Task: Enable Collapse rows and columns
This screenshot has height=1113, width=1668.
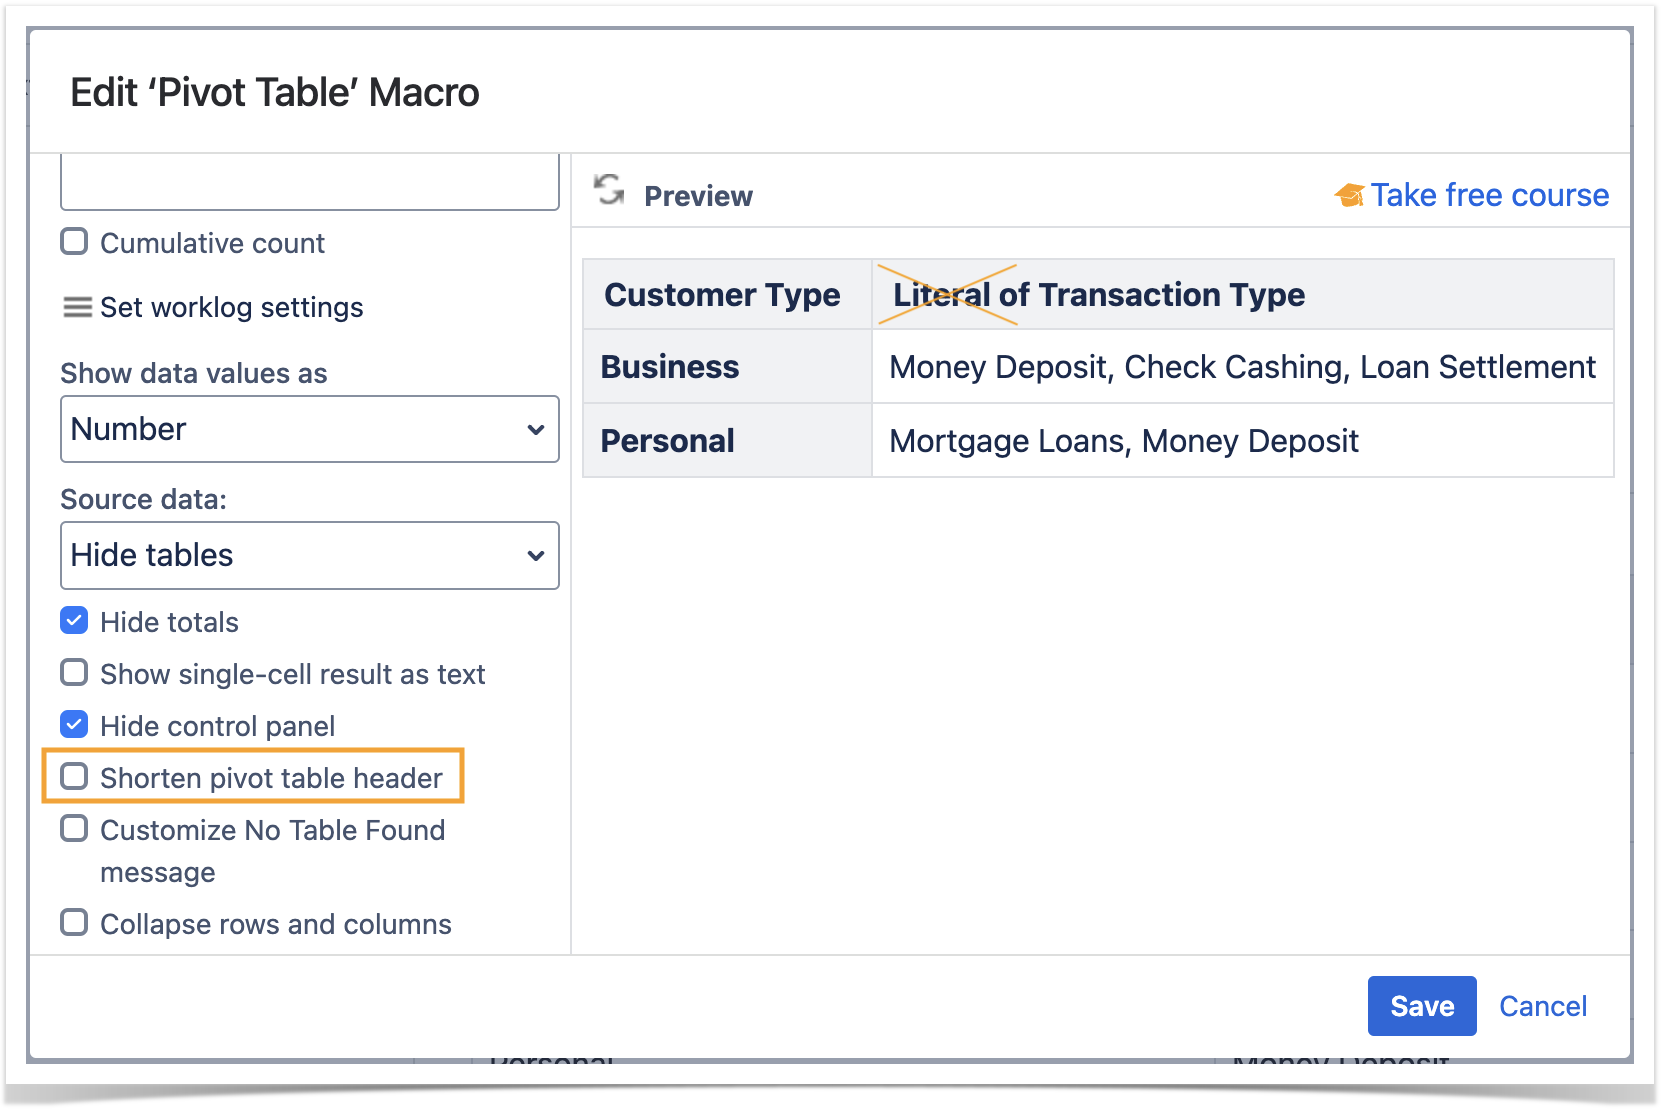Action: point(74,923)
